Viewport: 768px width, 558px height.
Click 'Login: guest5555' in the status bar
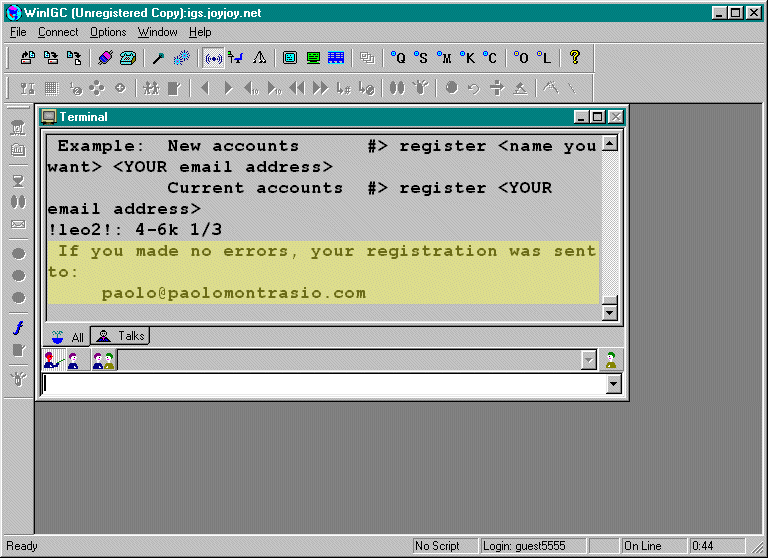click(x=533, y=546)
